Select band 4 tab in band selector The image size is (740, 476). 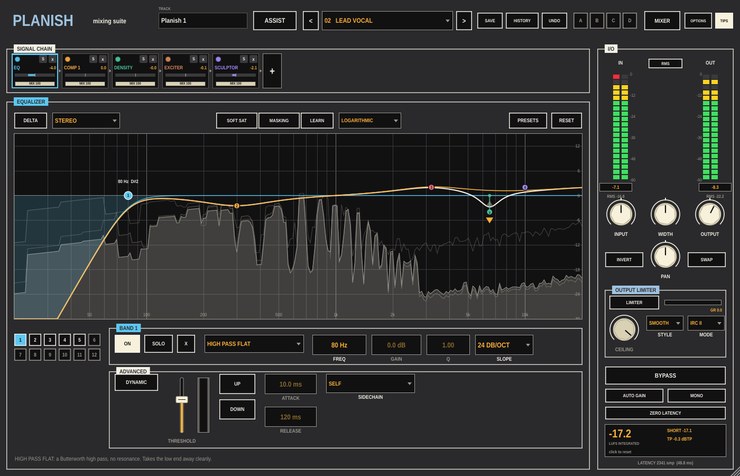(x=65, y=340)
